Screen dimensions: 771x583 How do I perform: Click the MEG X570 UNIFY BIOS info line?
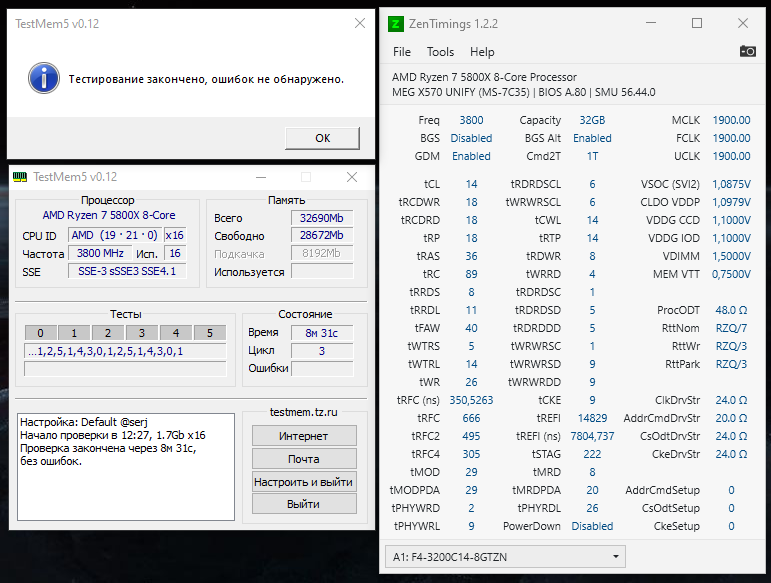tap(524, 92)
